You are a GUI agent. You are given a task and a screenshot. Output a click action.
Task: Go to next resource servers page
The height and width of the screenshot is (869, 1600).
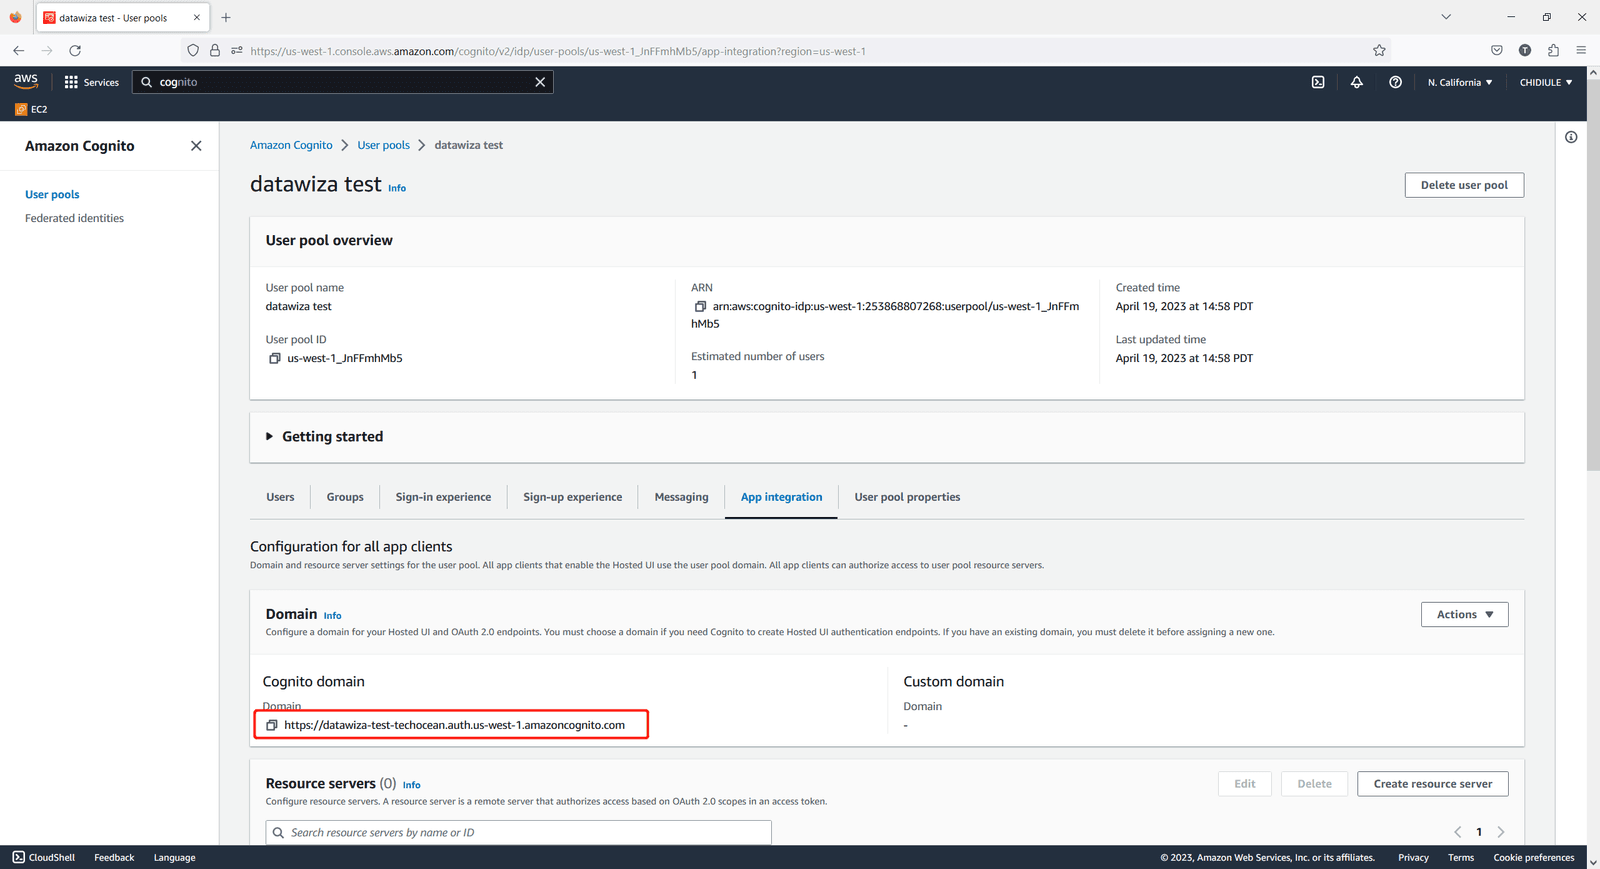[1501, 832]
